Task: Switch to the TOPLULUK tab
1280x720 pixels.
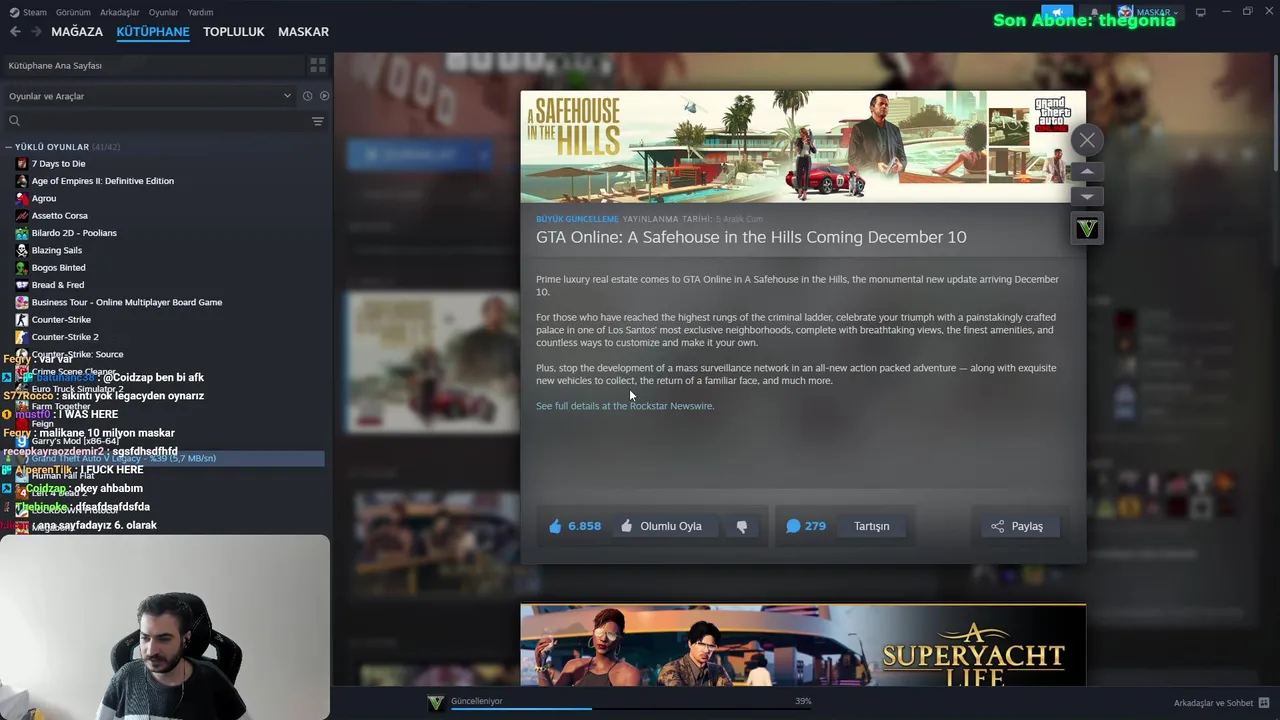Action: coord(234,32)
